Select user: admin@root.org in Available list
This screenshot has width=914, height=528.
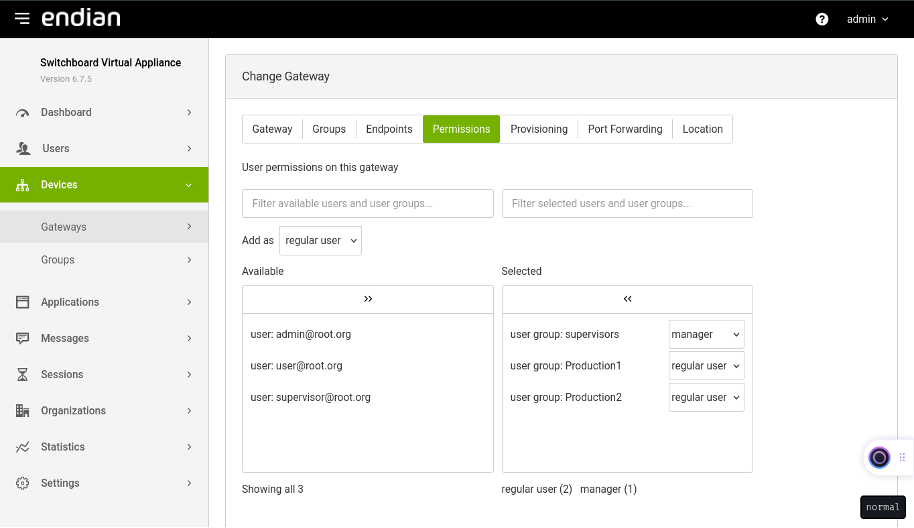(301, 335)
